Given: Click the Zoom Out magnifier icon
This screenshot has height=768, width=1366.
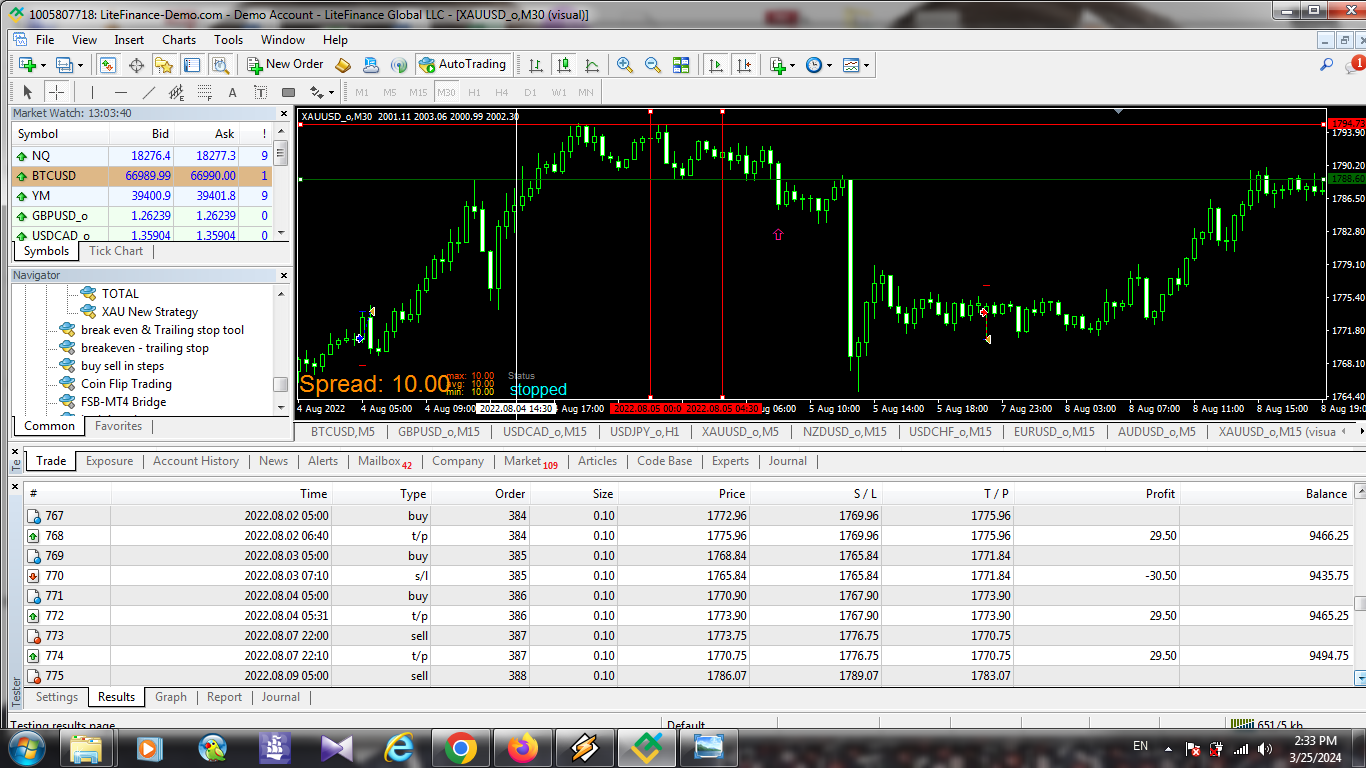Looking at the screenshot, I should 653,65.
